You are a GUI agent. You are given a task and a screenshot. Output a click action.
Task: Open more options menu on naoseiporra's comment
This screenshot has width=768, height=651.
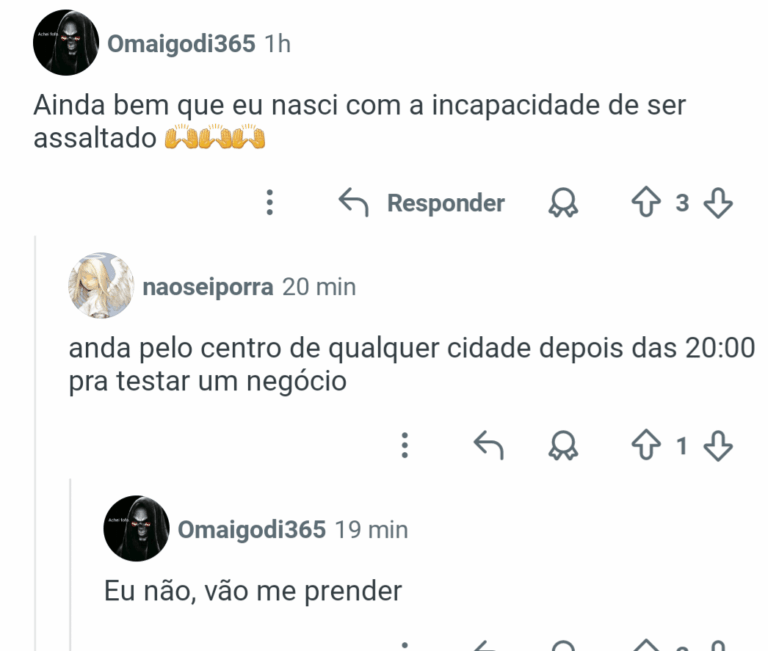point(405,445)
